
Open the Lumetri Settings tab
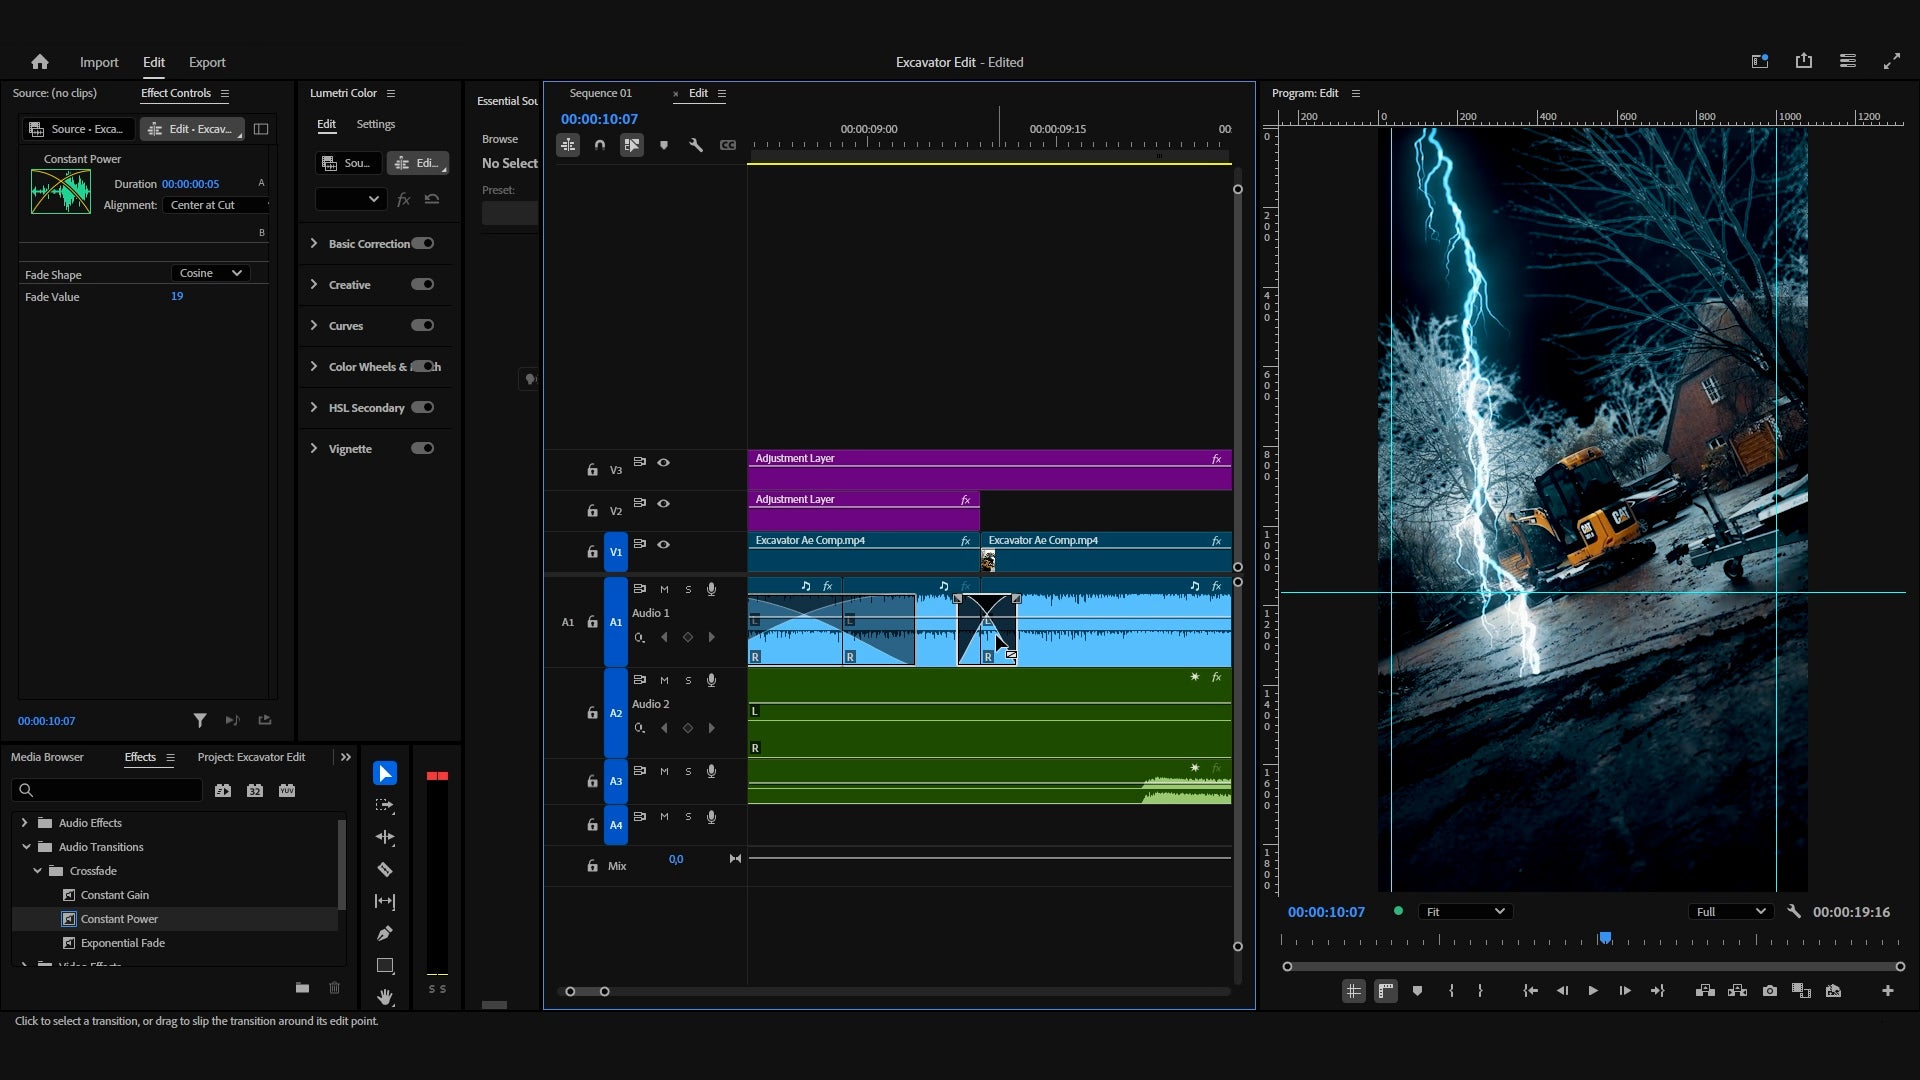[x=376, y=124]
